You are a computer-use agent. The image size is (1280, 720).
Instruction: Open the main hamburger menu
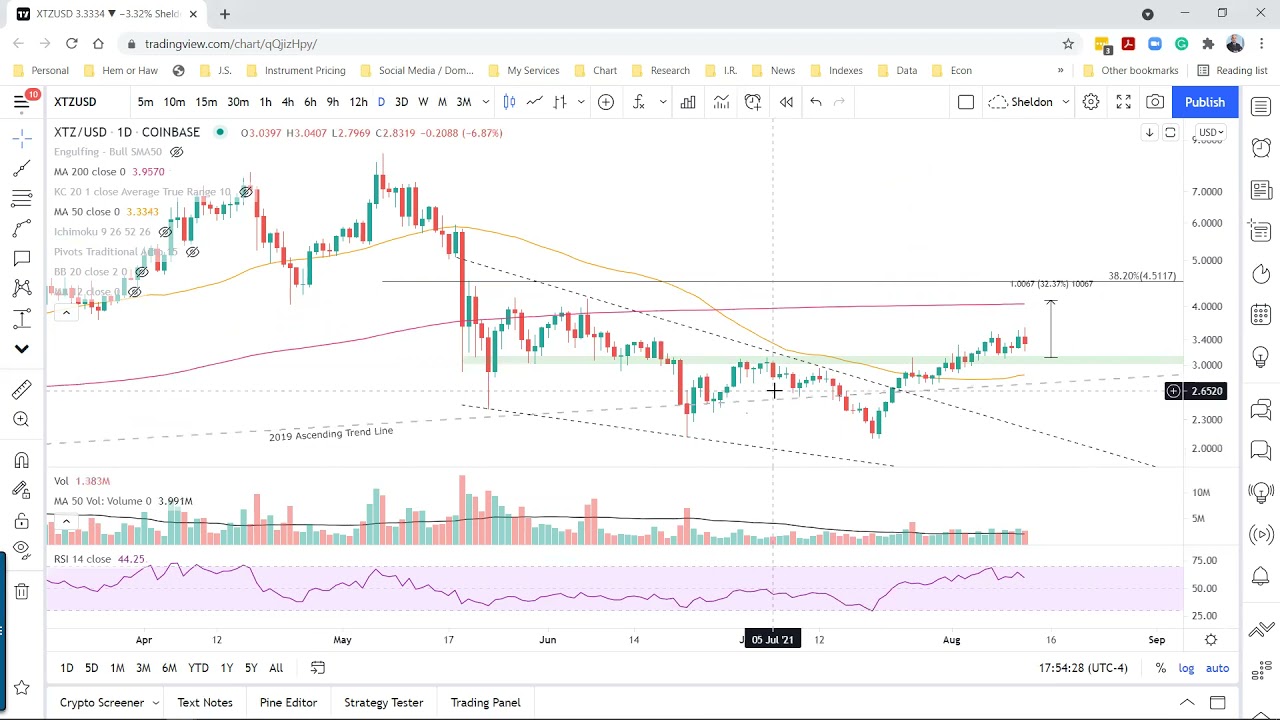[x=21, y=102]
